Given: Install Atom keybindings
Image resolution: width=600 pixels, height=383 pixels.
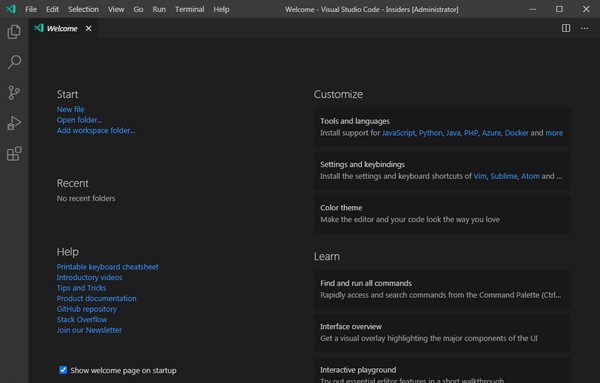Looking at the screenshot, I should 530,176.
